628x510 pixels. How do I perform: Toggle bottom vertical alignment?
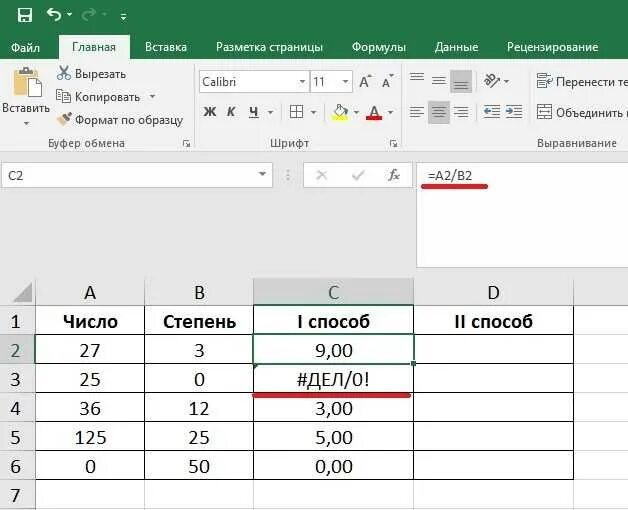[461, 82]
